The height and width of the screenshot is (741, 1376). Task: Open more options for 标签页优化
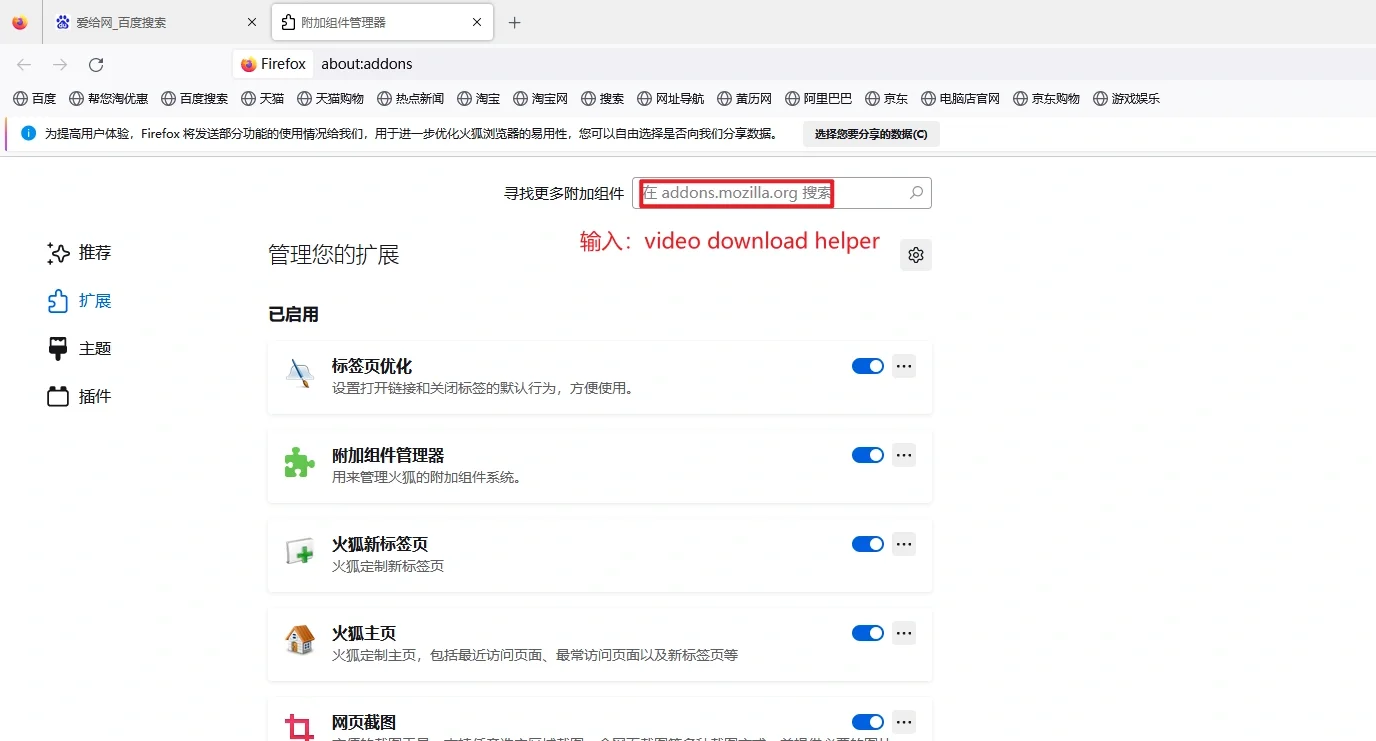pyautogui.click(x=904, y=366)
